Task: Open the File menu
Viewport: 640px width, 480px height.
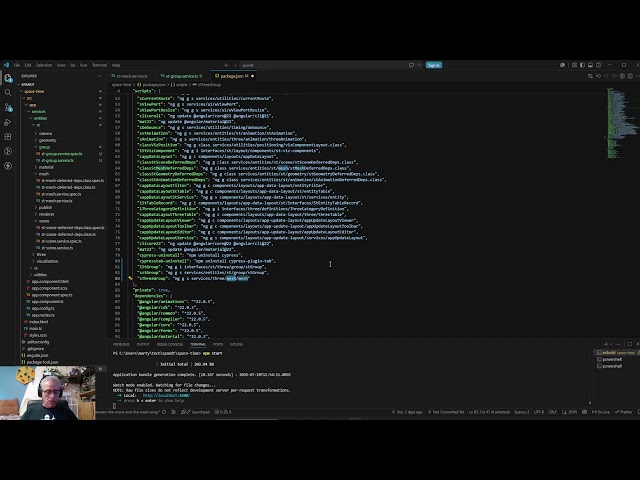Action: click(x=17, y=65)
